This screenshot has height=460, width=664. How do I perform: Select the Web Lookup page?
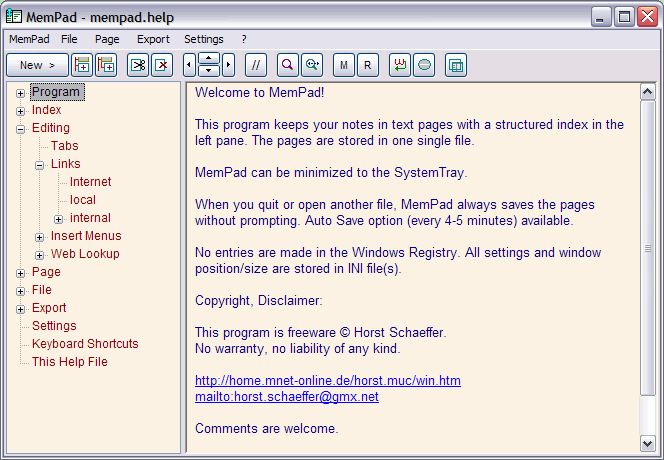pyautogui.click(x=85, y=254)
